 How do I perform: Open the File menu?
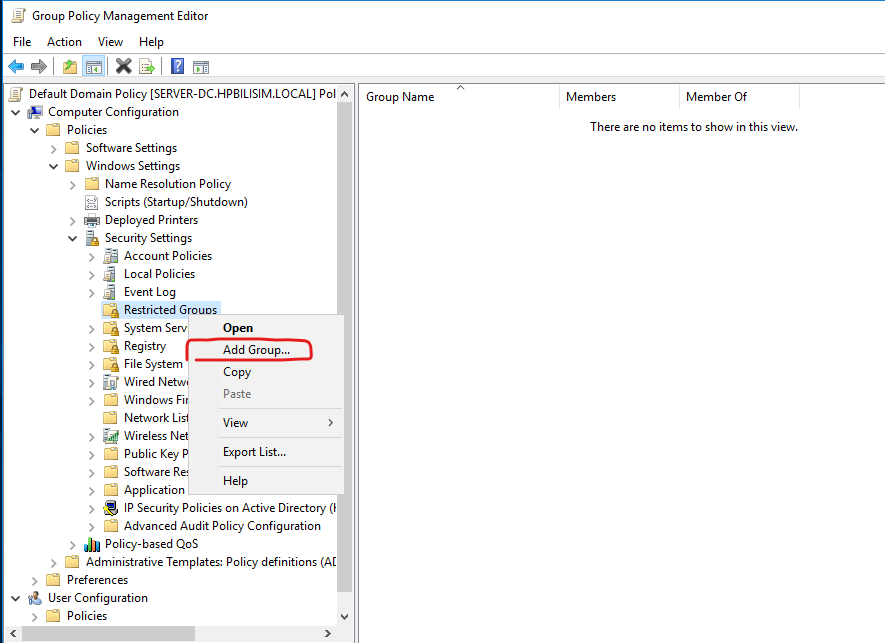click(x=22, y=42)
